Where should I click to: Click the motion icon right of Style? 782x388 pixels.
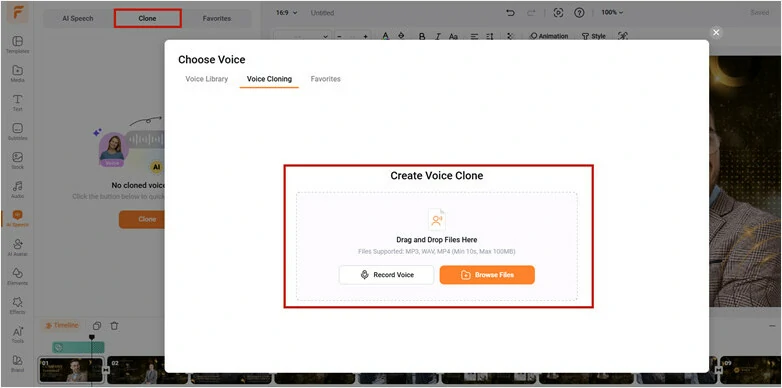point(623,36)
